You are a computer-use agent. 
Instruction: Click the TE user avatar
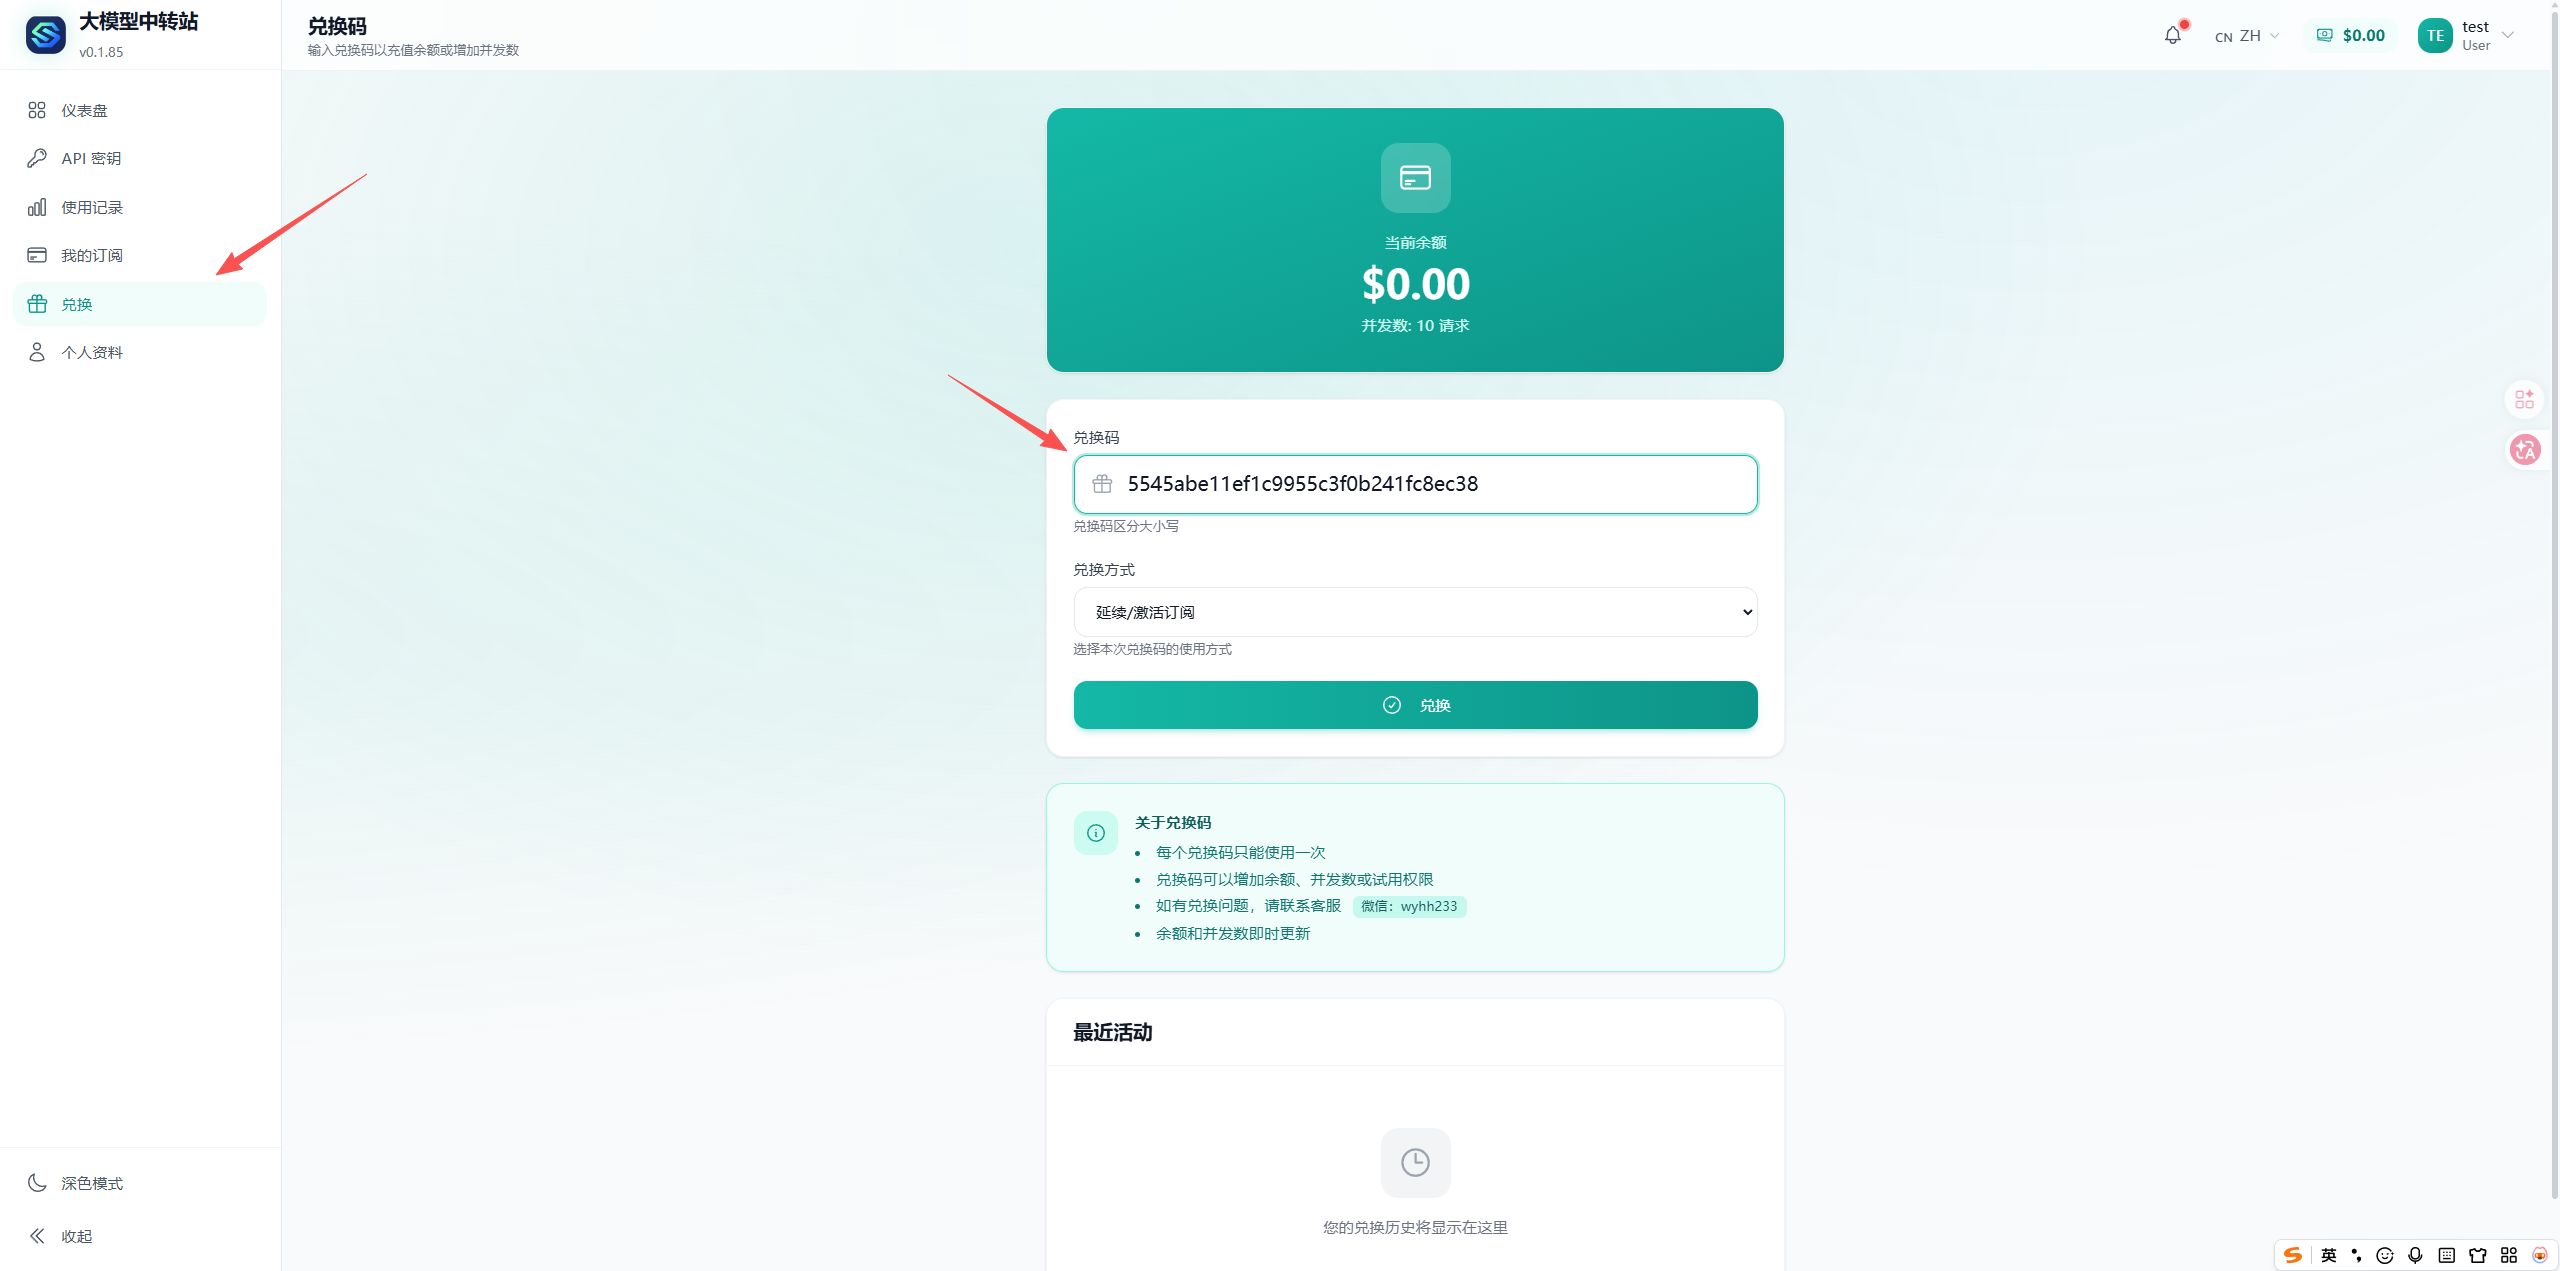click(x=2435, y=36)
